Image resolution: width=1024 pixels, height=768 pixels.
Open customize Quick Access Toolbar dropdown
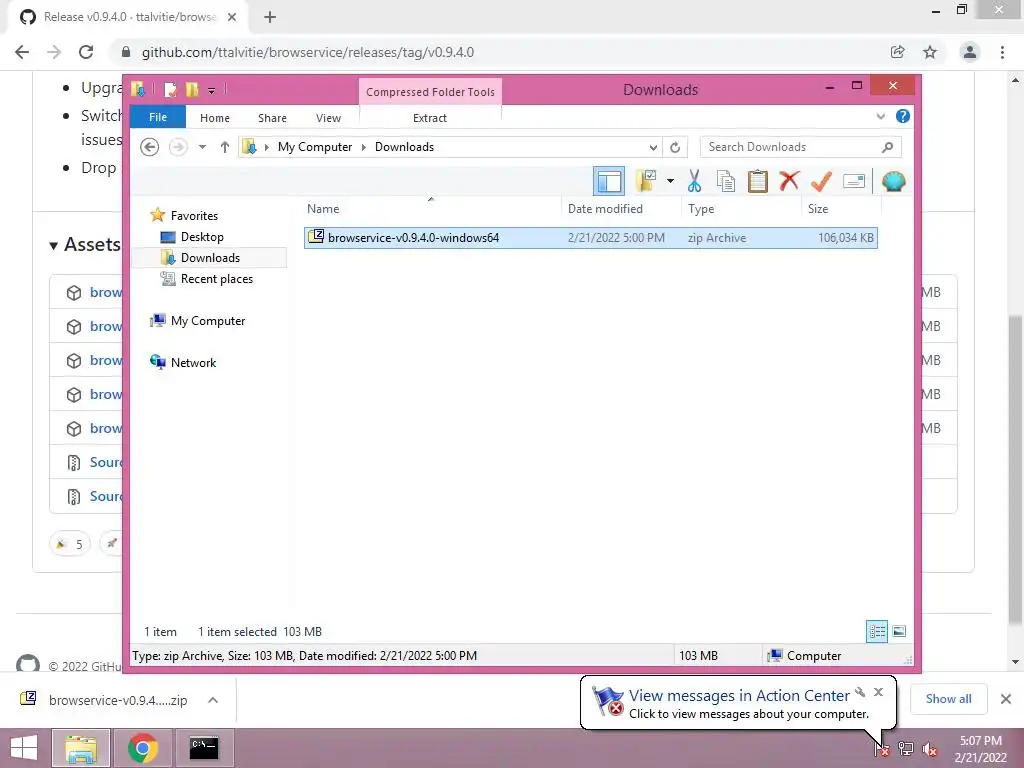point(212,90)
